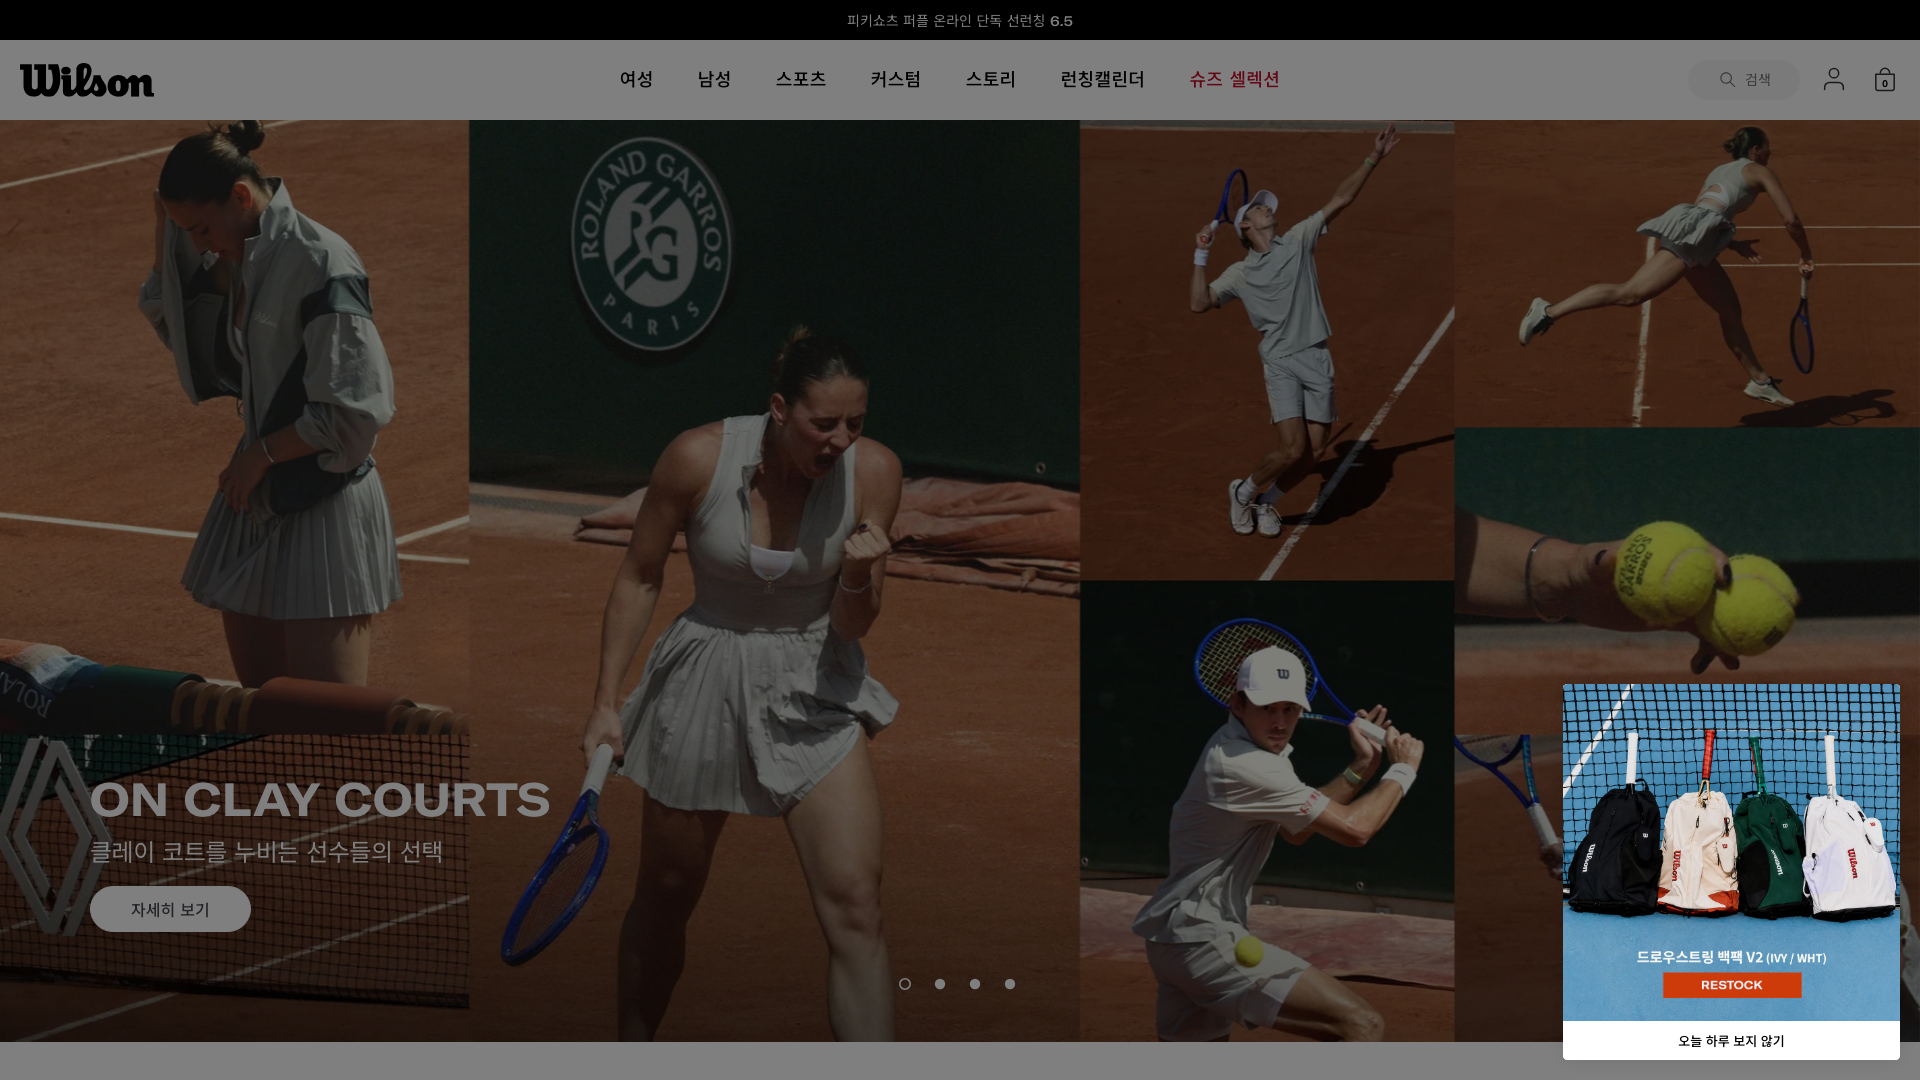Select the fourth carousel slide dot
This screenshot has width=1920, height=1080.
point(1010,984)
